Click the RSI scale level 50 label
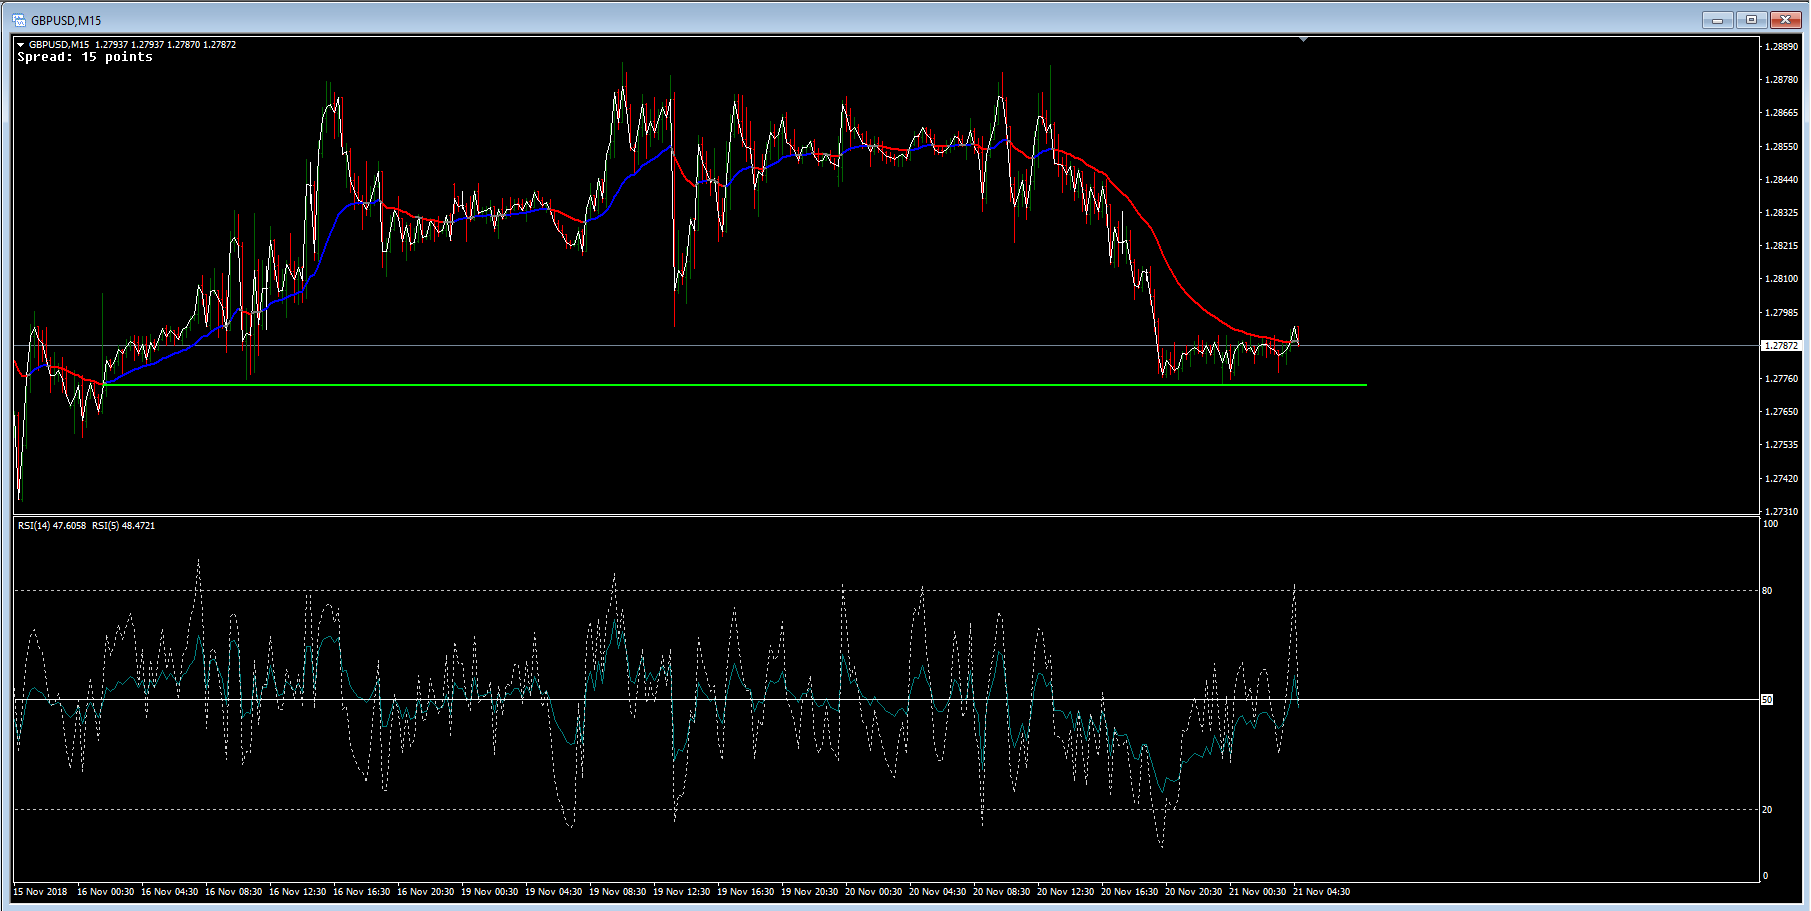The width and height of the screenshot is (1811, 911). pyautogui.click(x=1767, y=700)
